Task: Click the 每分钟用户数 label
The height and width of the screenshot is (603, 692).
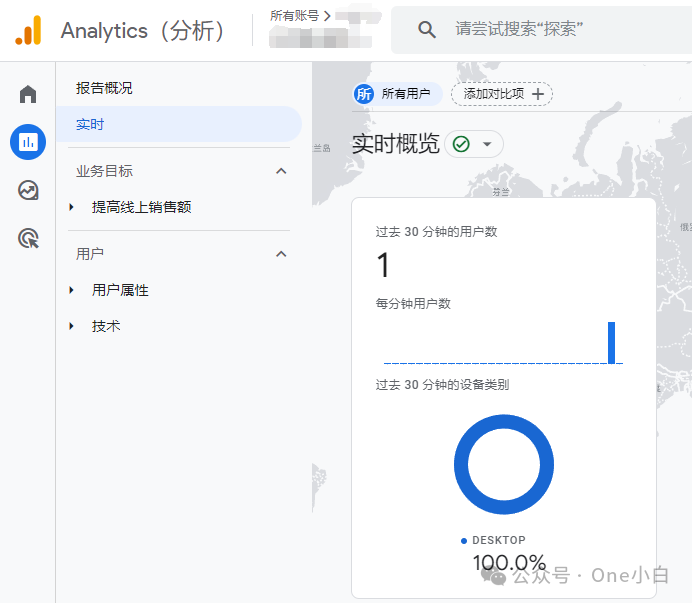Action: point(413,304)
